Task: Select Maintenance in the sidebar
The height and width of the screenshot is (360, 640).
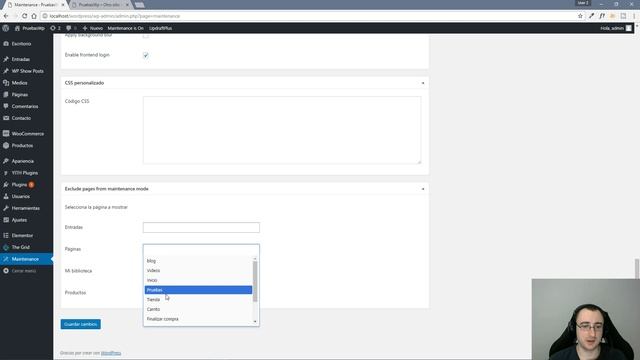Action: tap(25, 259)
